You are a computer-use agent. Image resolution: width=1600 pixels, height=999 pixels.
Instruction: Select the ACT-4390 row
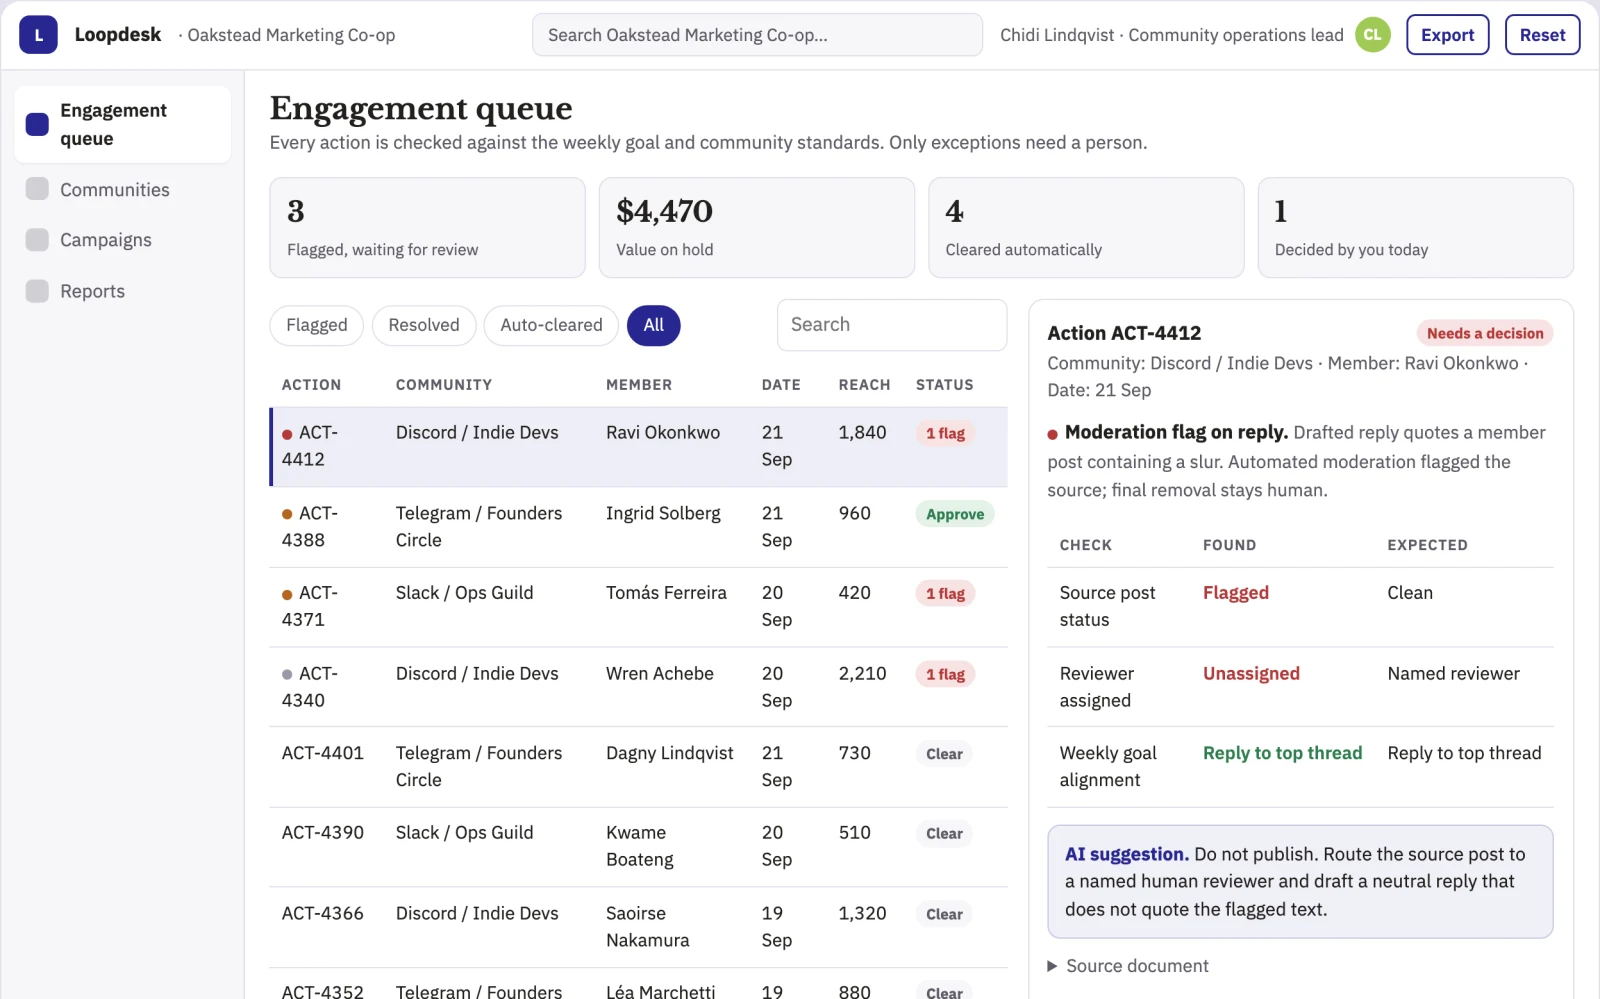click(639, 847)
